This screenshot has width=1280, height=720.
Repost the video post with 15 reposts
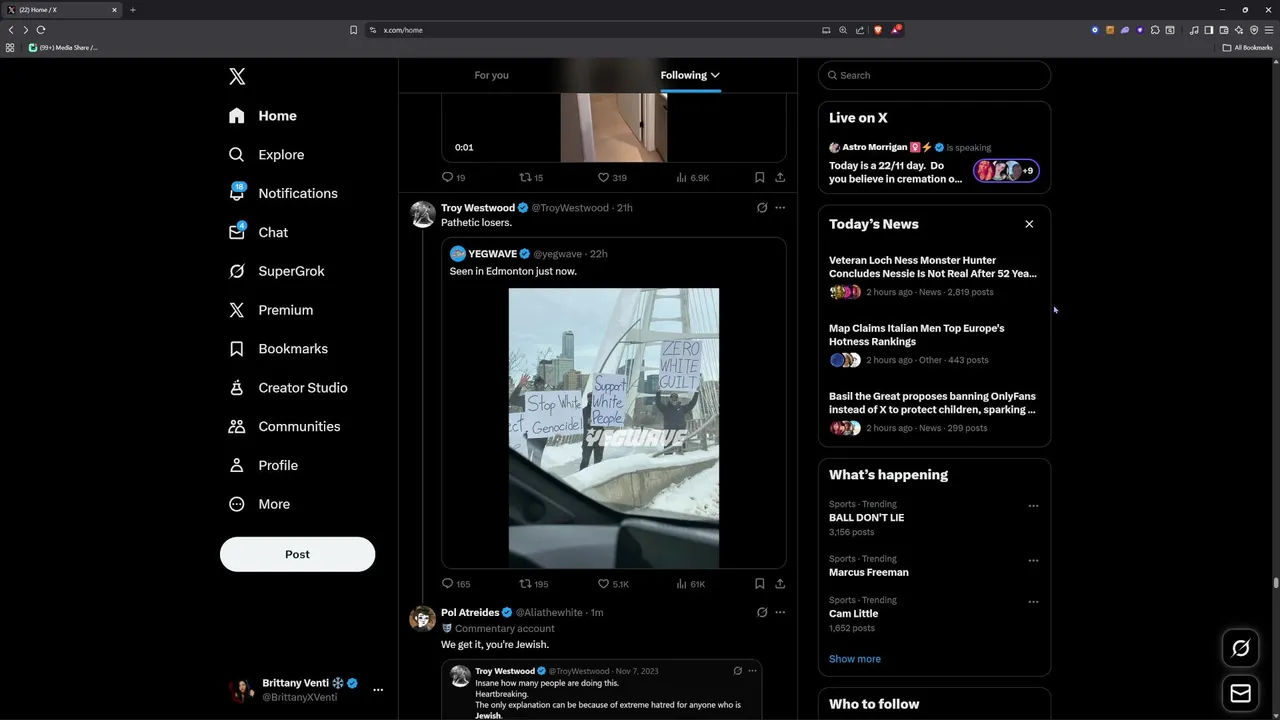[531, 178]
